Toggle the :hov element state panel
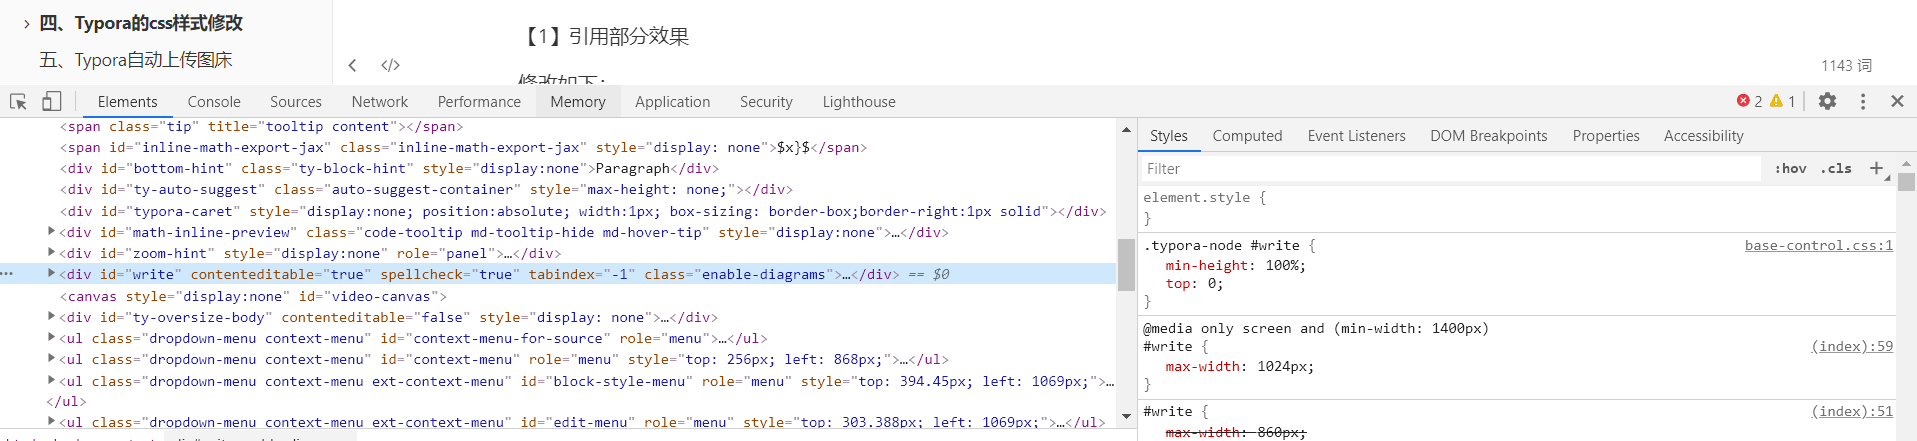The width and height of the screenshot is (1917, 441). pyautogui.click(x=1790, y=168)
